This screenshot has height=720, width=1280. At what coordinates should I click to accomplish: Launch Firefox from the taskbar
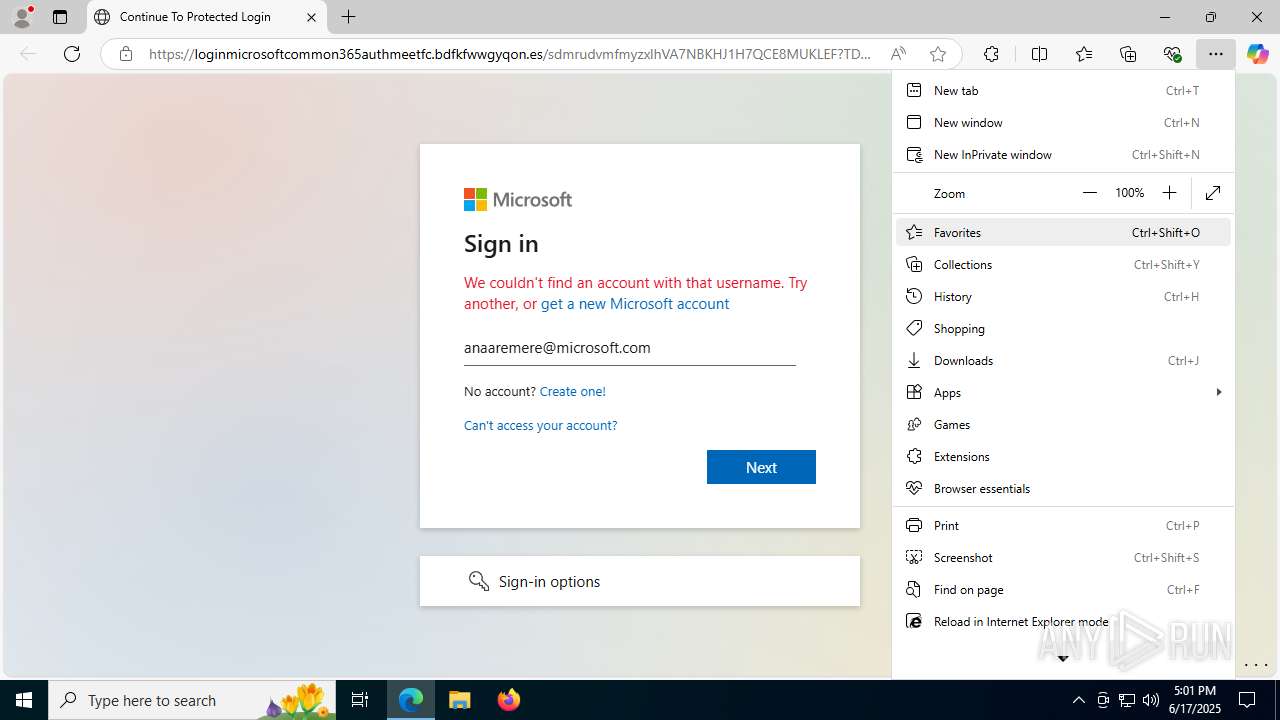[x=509, y=700]
